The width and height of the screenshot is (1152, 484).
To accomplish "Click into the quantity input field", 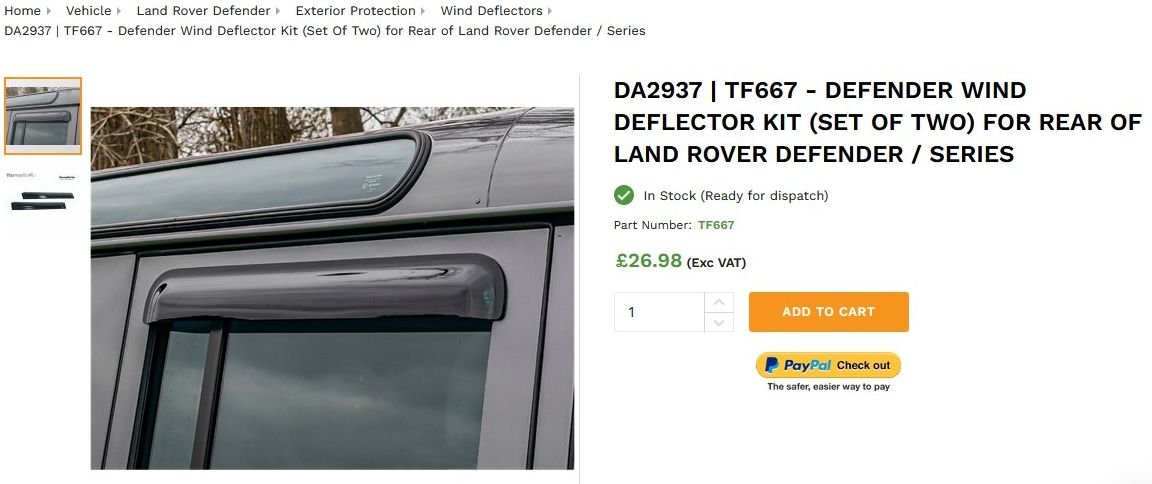I will tap(659, 312).
